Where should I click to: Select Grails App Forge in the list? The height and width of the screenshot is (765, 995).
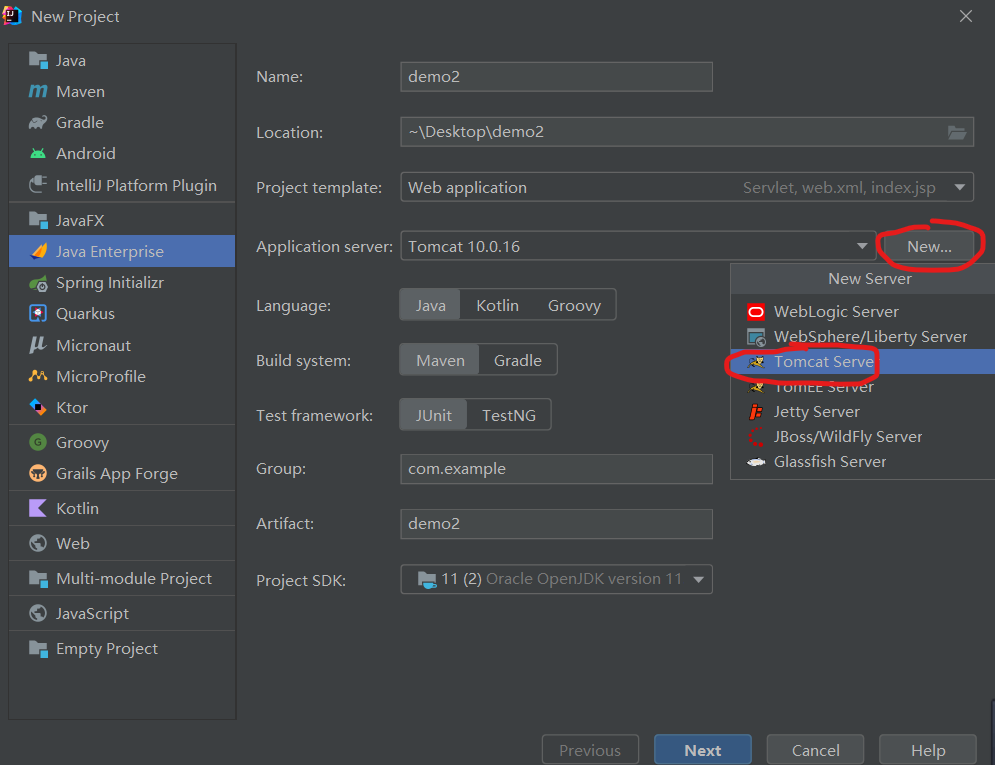point(122,473)
